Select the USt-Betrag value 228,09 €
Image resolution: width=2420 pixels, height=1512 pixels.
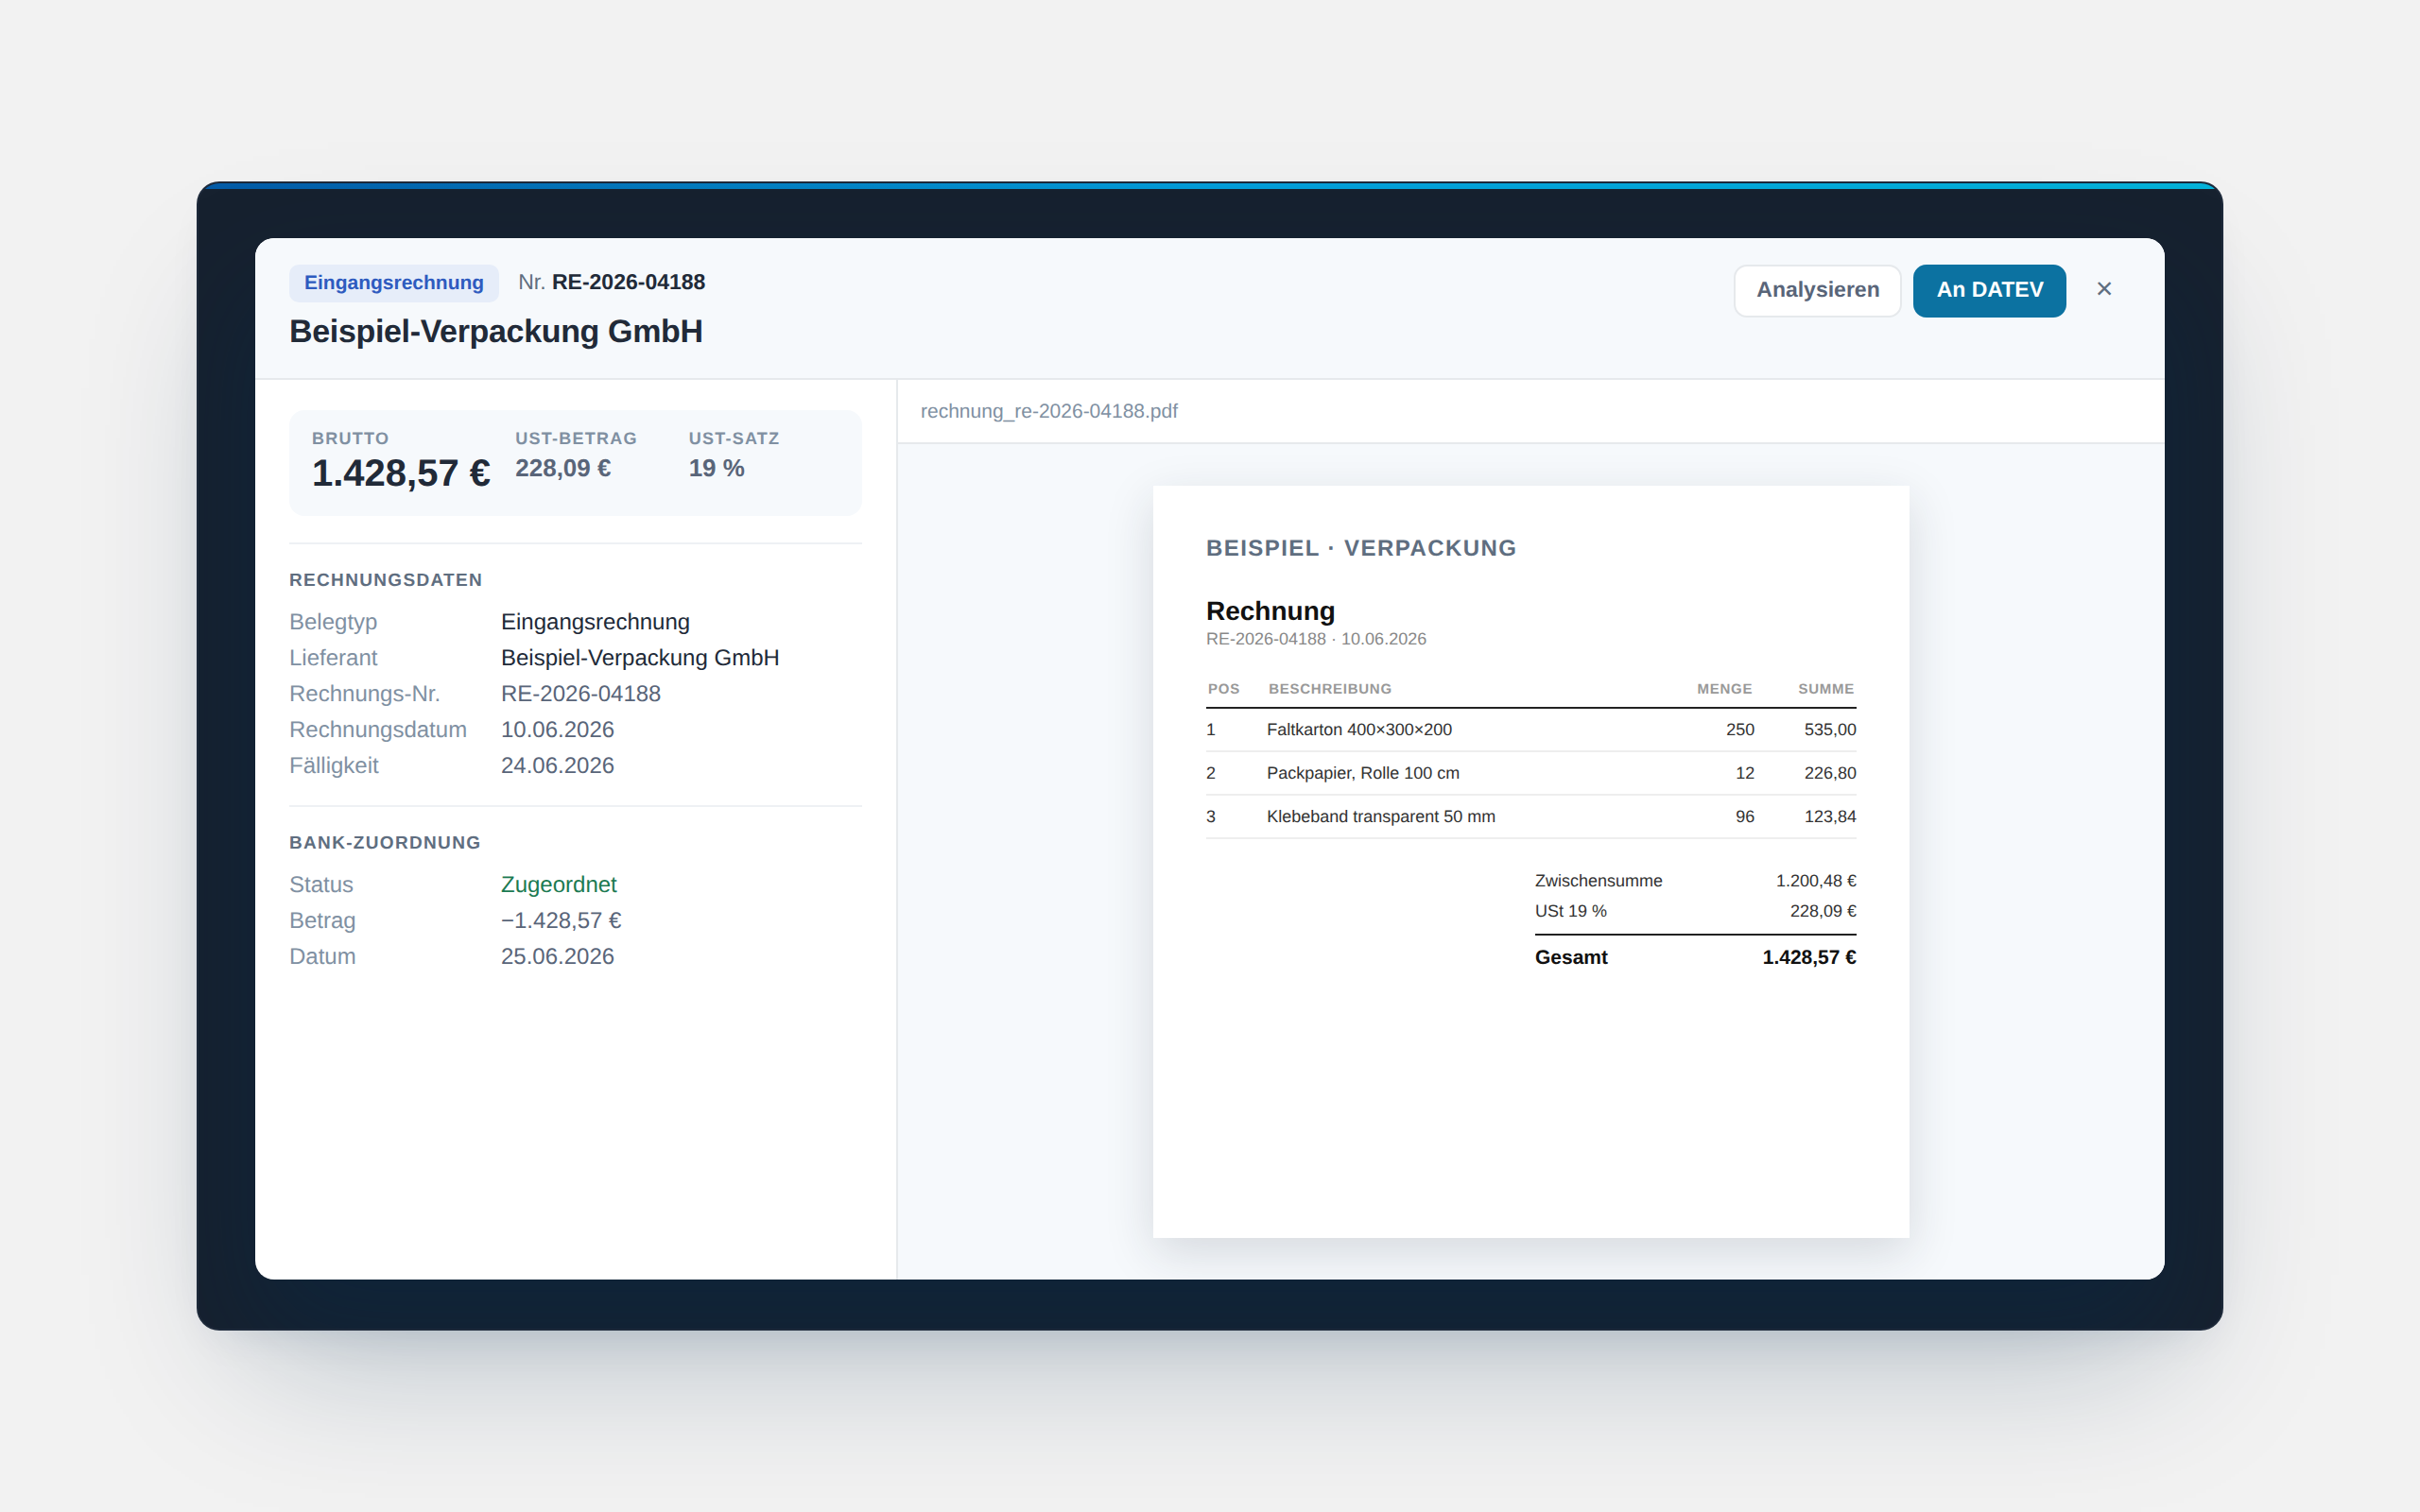coord(563,468)
